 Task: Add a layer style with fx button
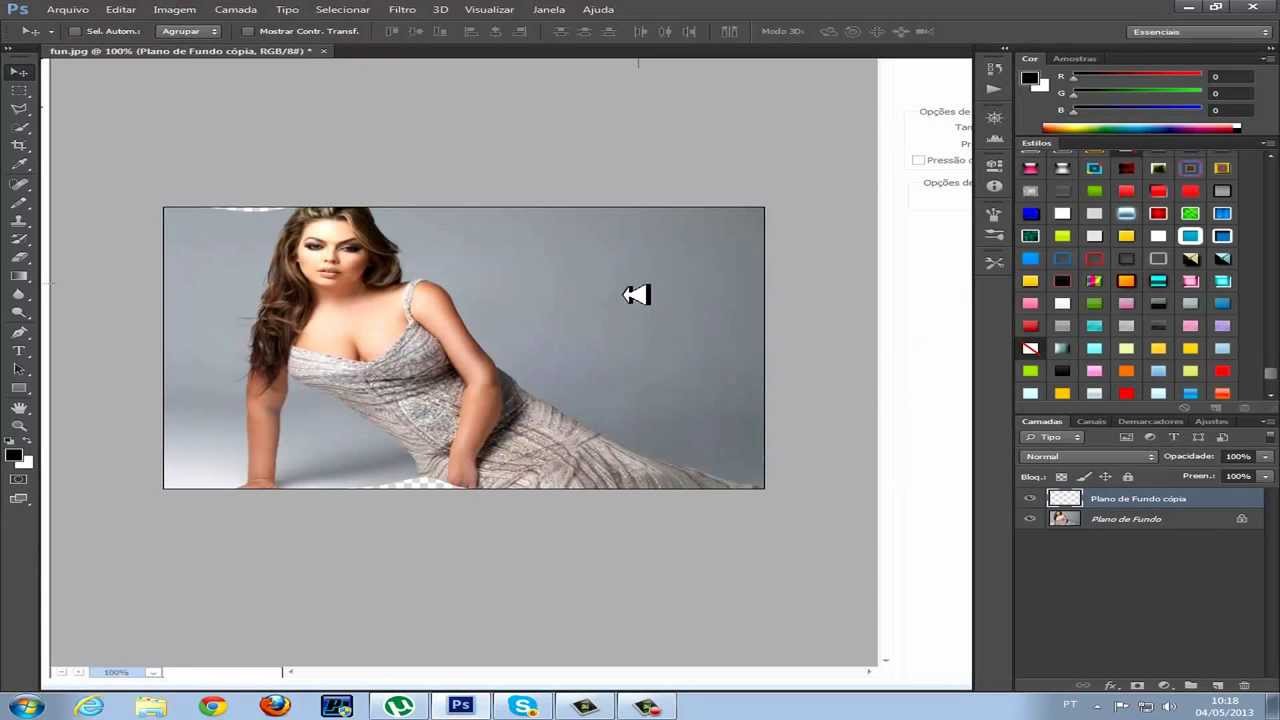coord(1111,686)
